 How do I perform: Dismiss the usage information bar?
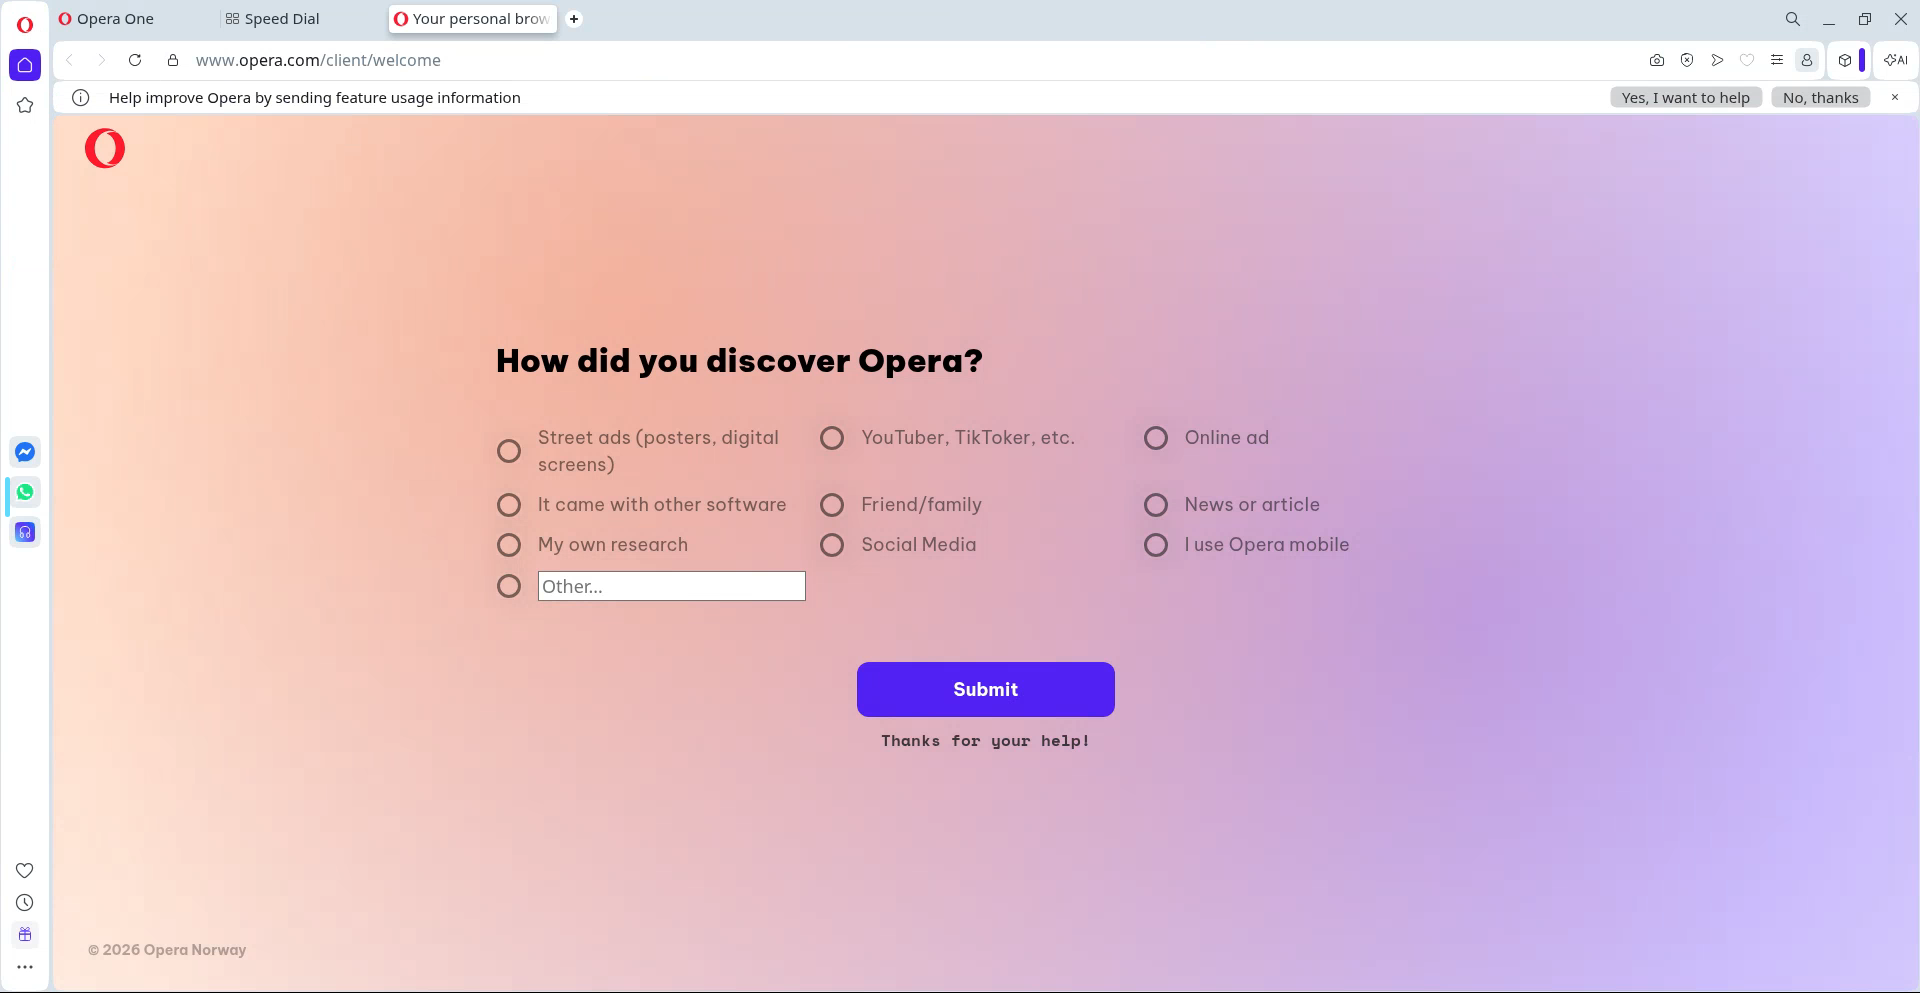click(x=1894, y=97)
